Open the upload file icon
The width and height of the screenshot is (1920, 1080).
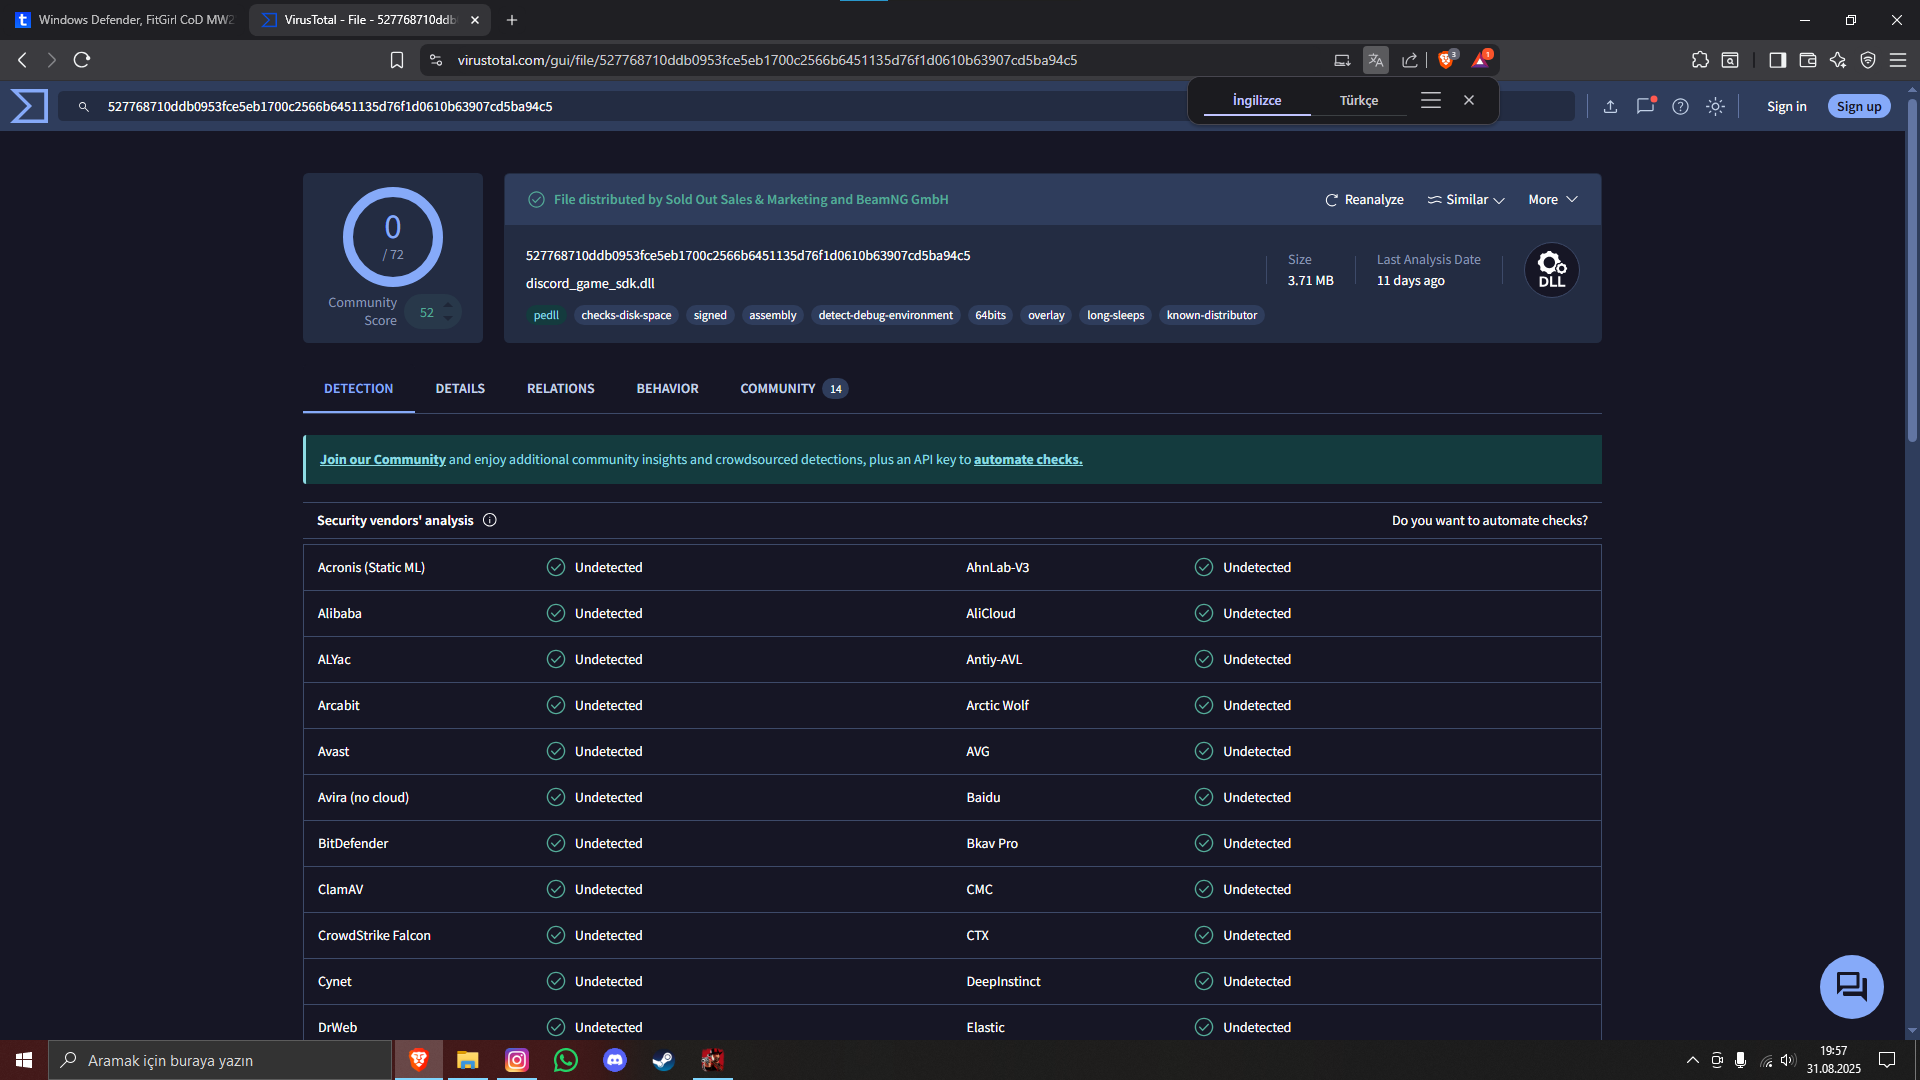point(1610,106)
